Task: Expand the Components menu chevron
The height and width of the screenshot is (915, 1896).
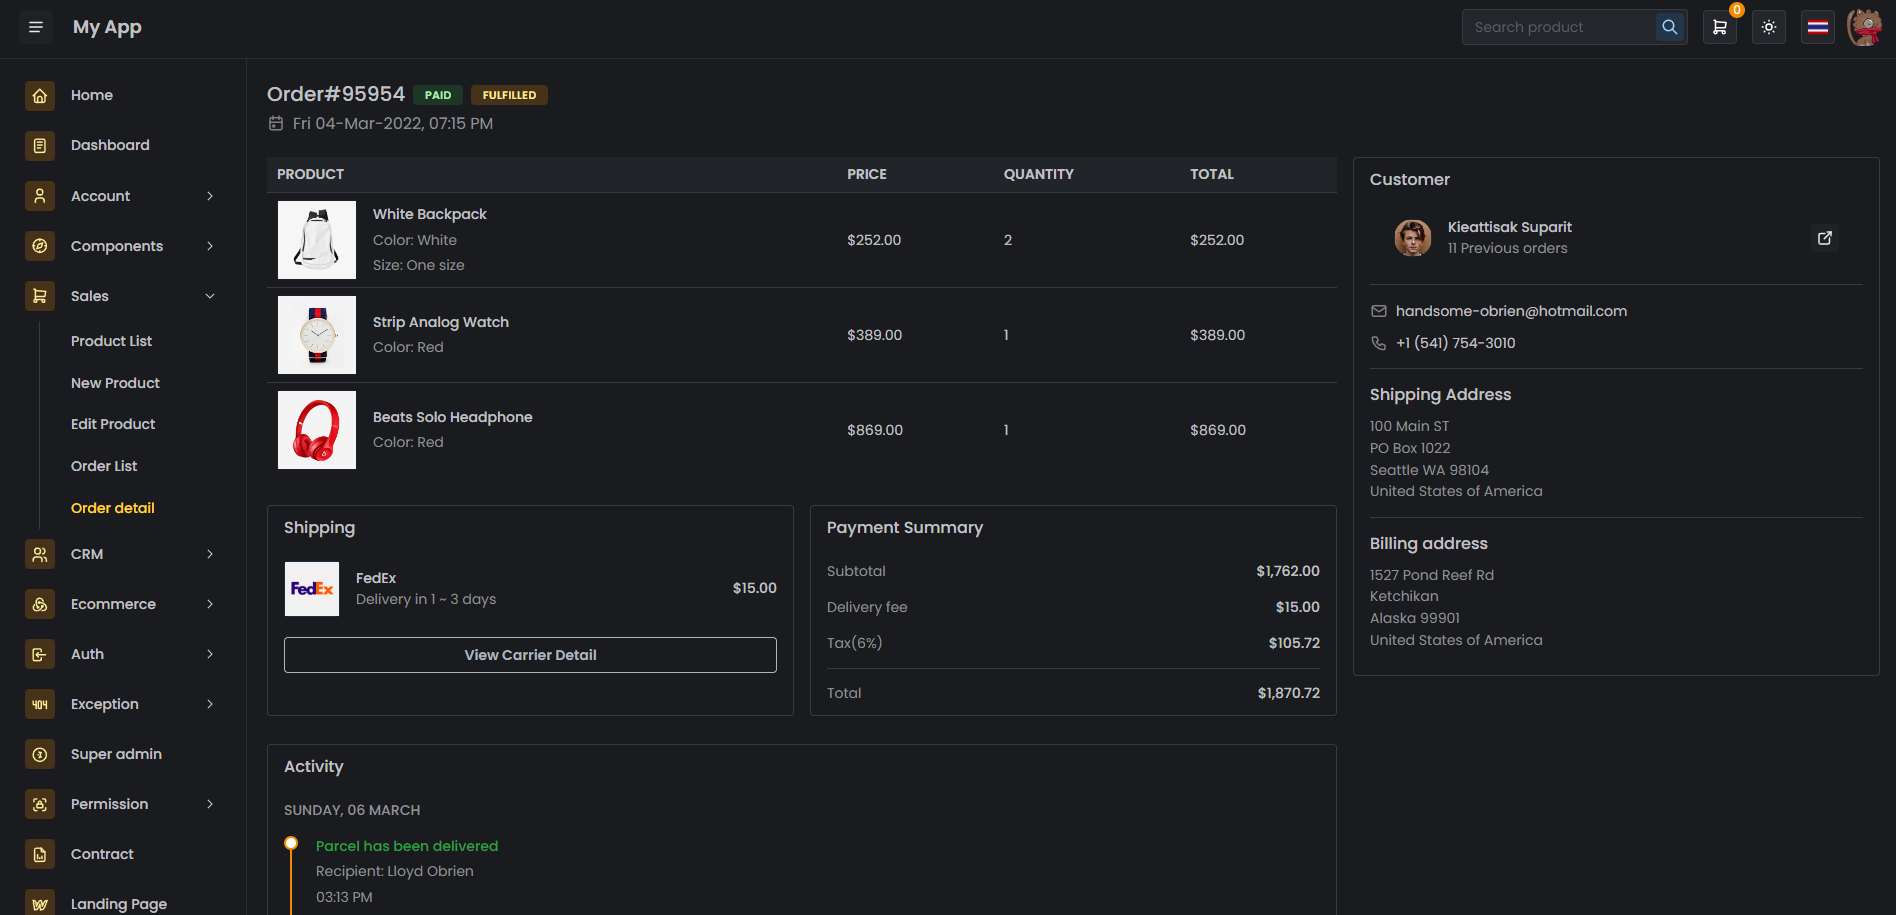Action: tap(210, 246)
